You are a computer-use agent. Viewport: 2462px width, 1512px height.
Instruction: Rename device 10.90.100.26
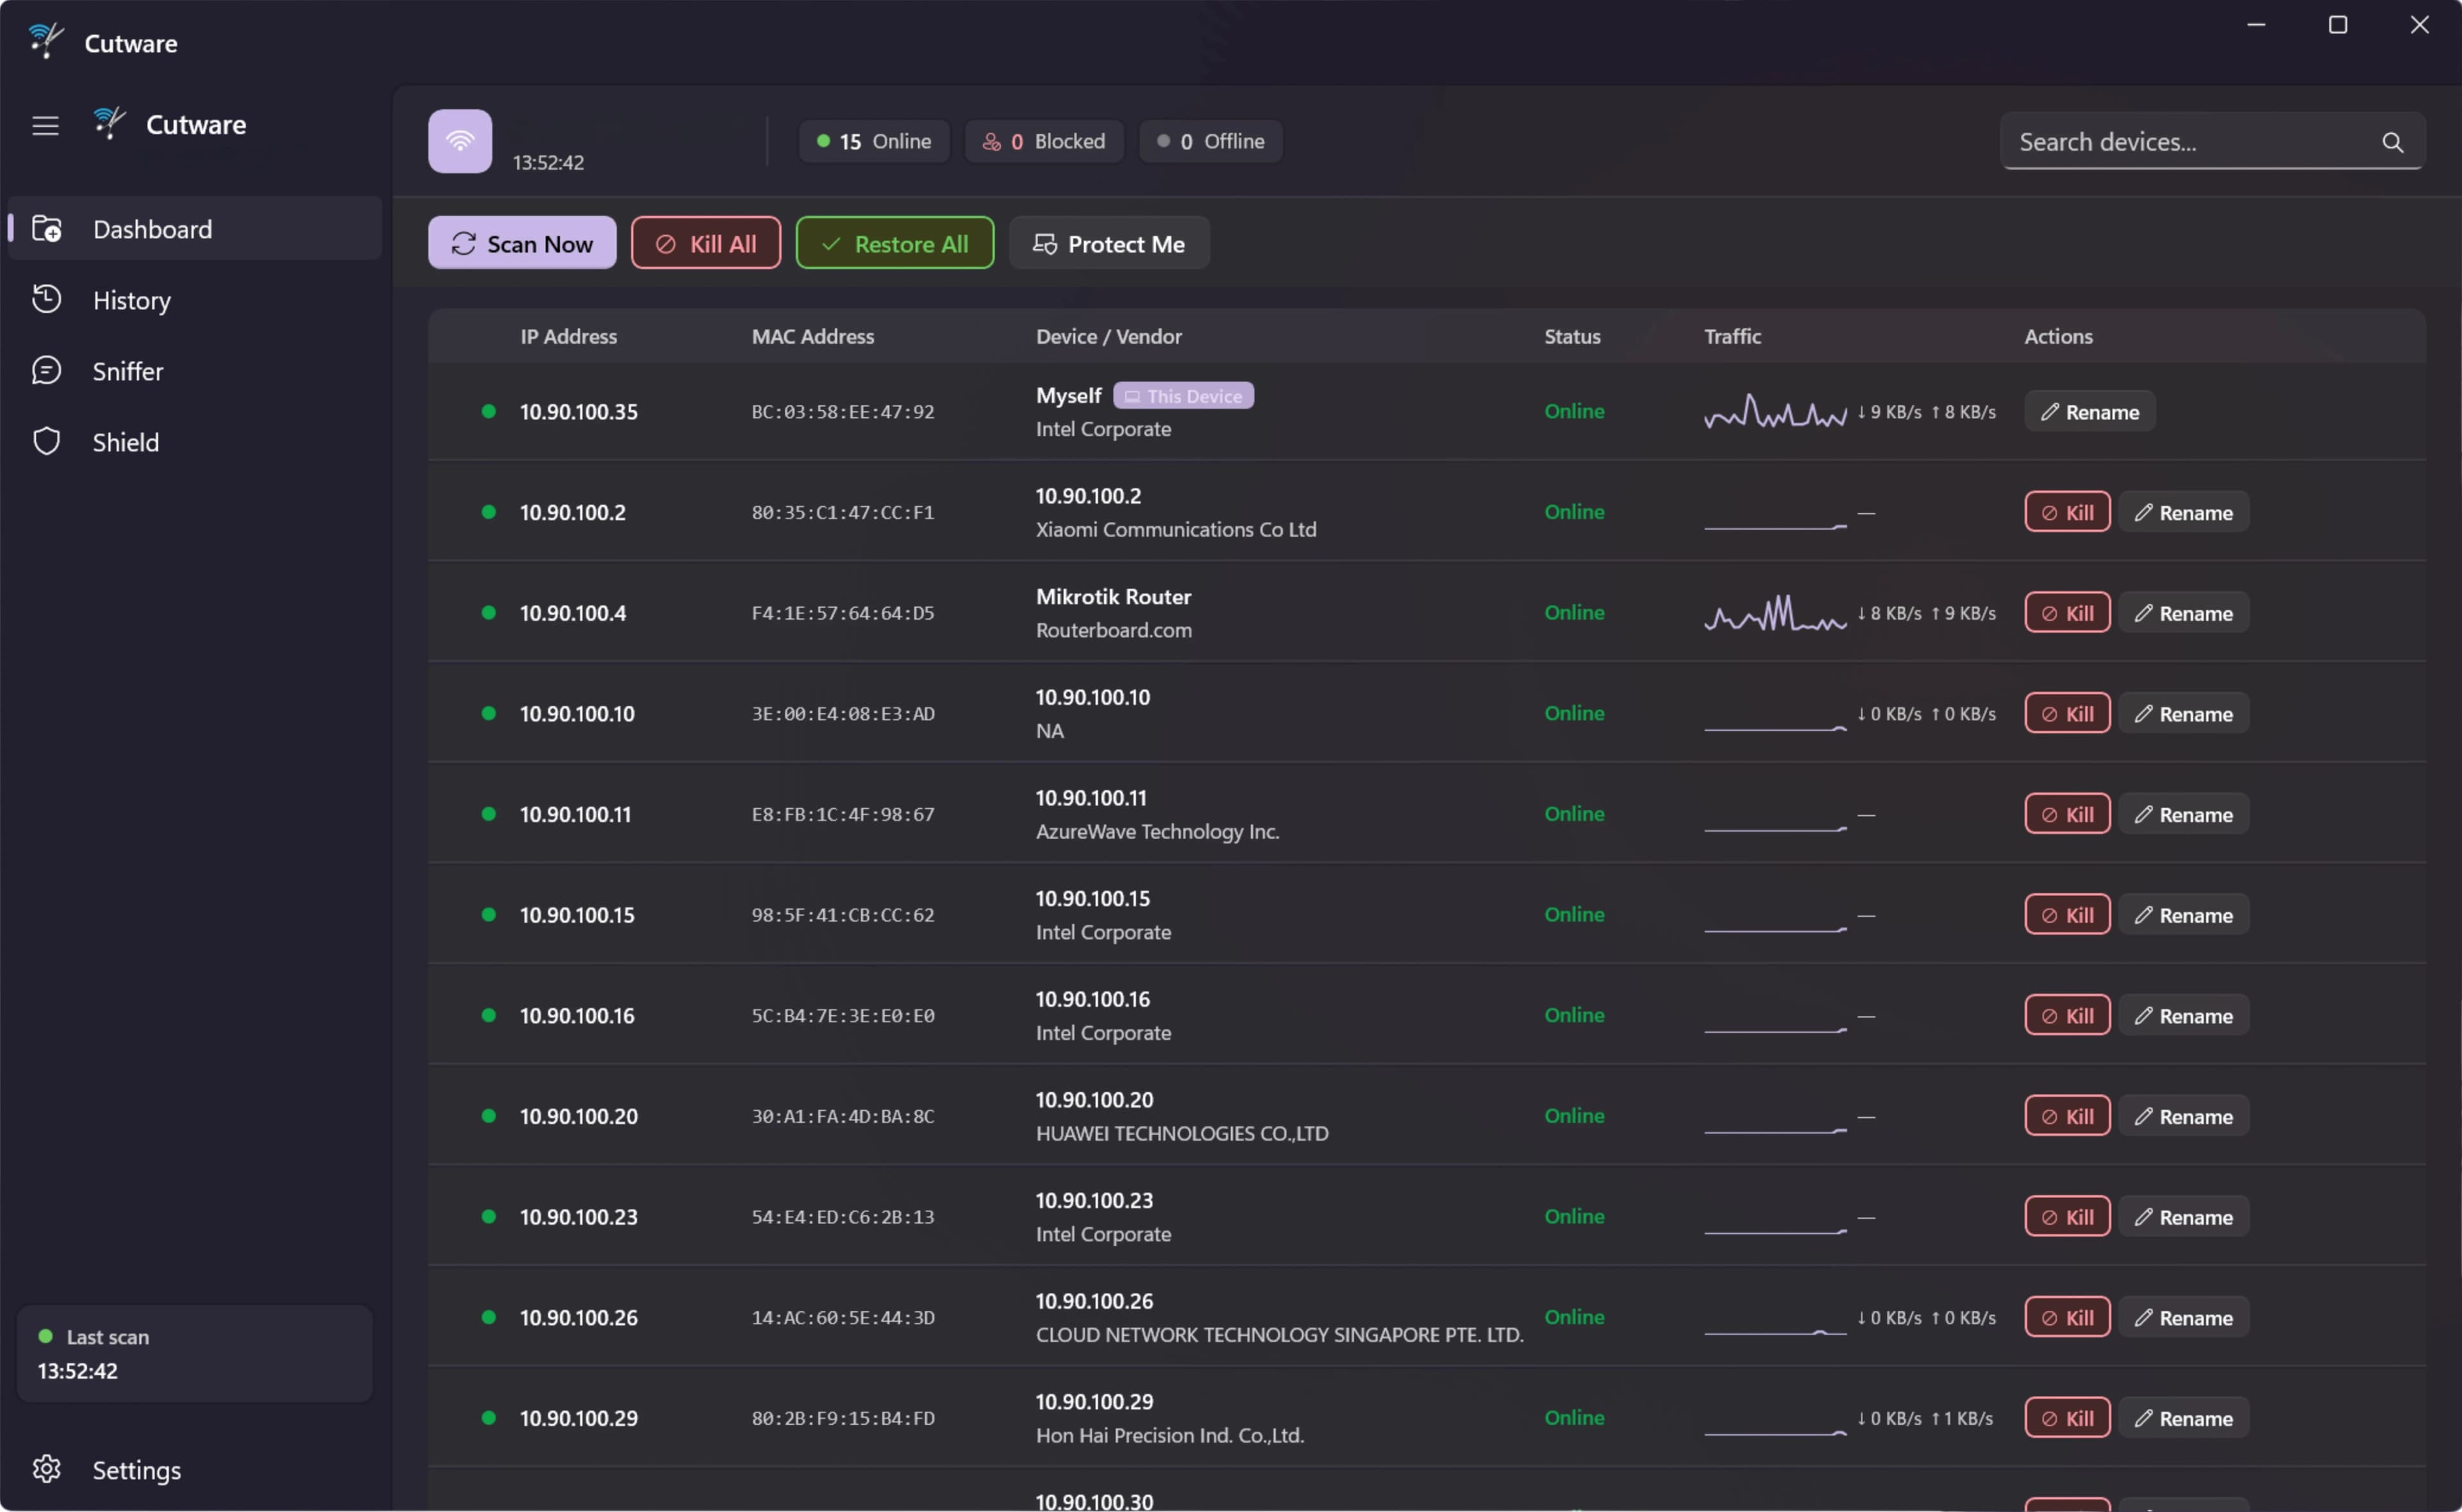click(2184, 1318)
